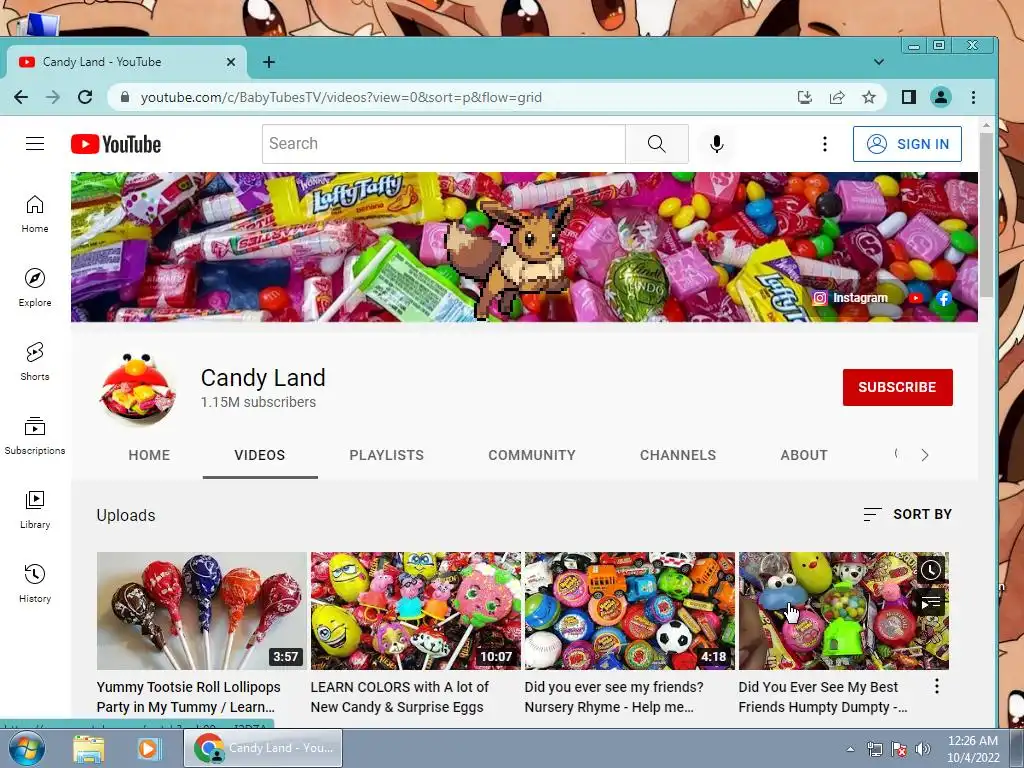Image resolution: width=1024 pixels, height=768 pixels.
Task: Switch to the PLAYLISTS tab
Action: (387, 455)
